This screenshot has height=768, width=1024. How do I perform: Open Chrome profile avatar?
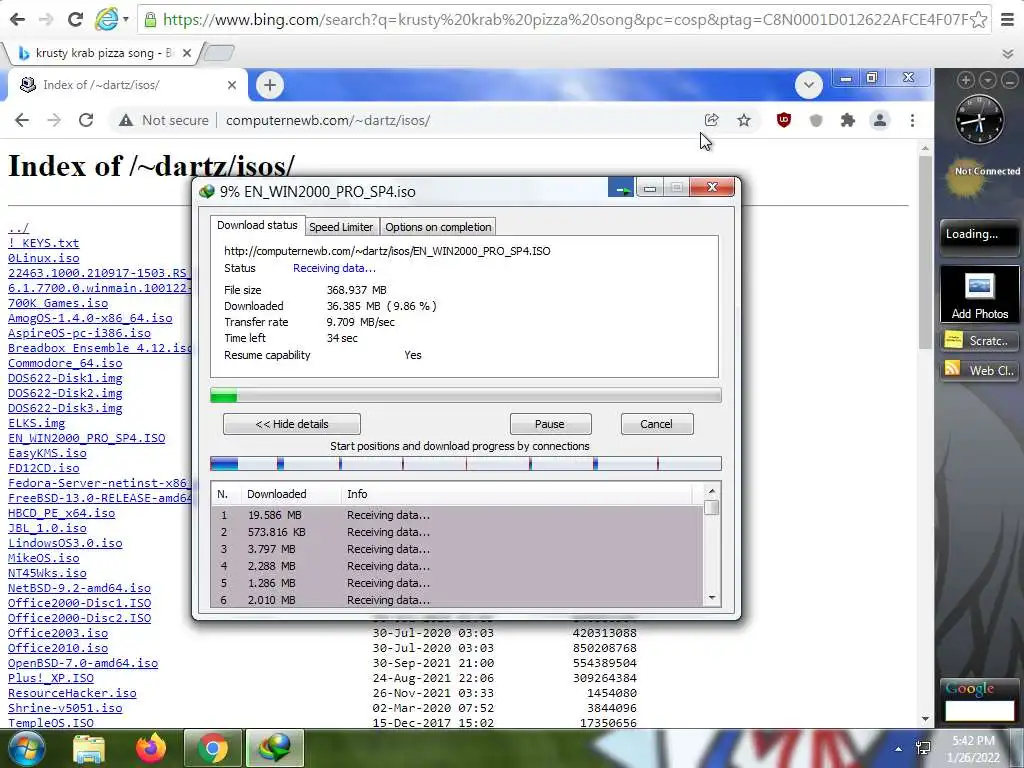880,120
